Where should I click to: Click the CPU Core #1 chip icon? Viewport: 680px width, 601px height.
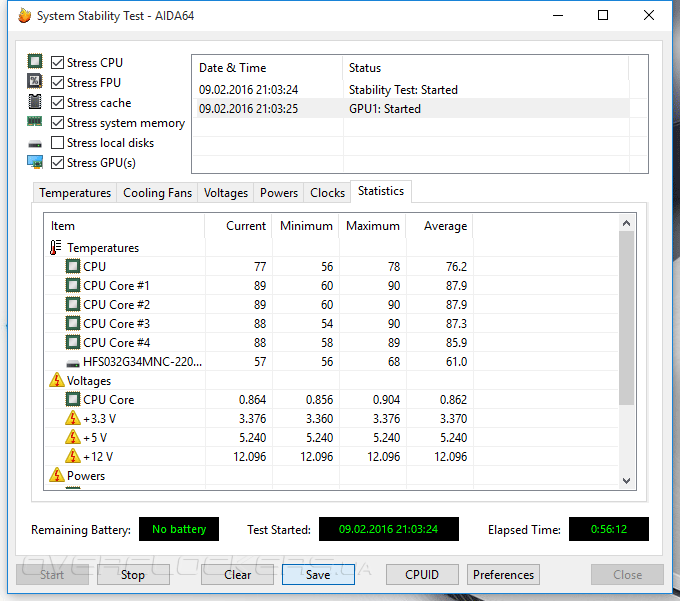pyautogui.click(x=73, y=285)
